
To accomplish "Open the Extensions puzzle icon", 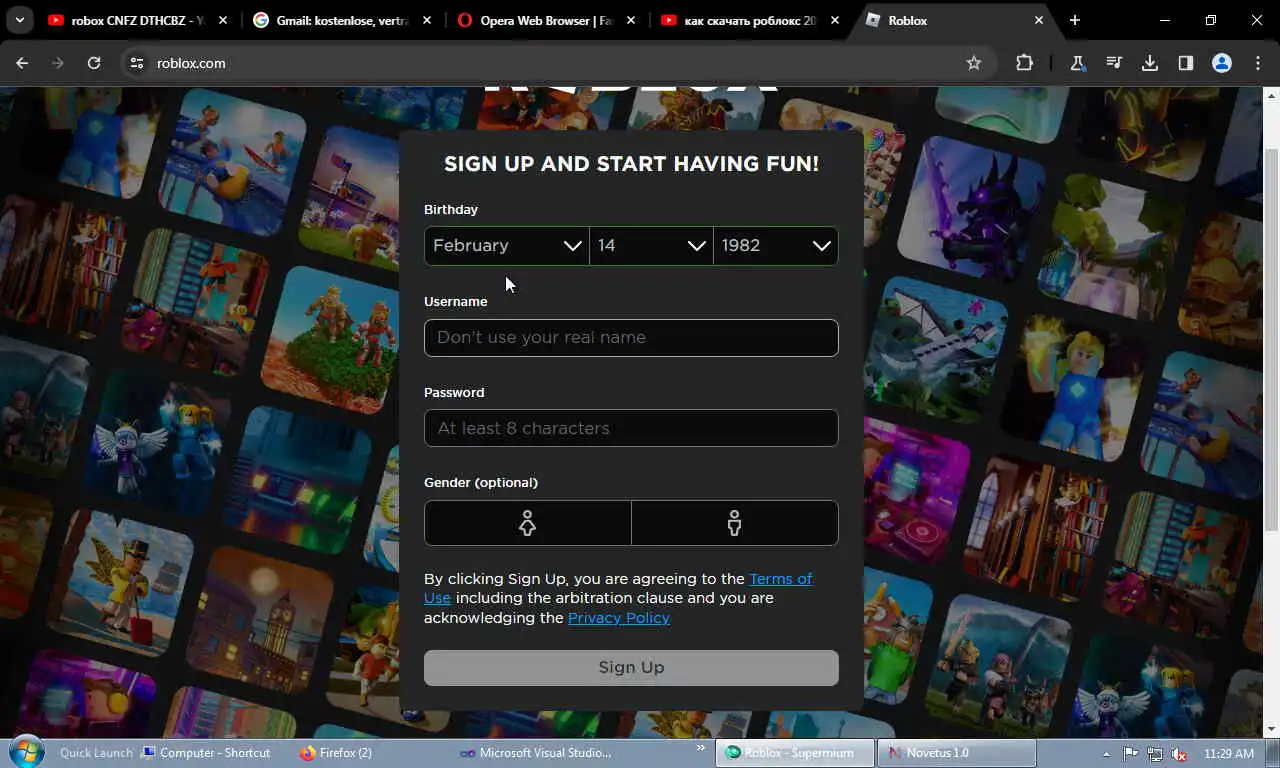I will click(1024, 63).
